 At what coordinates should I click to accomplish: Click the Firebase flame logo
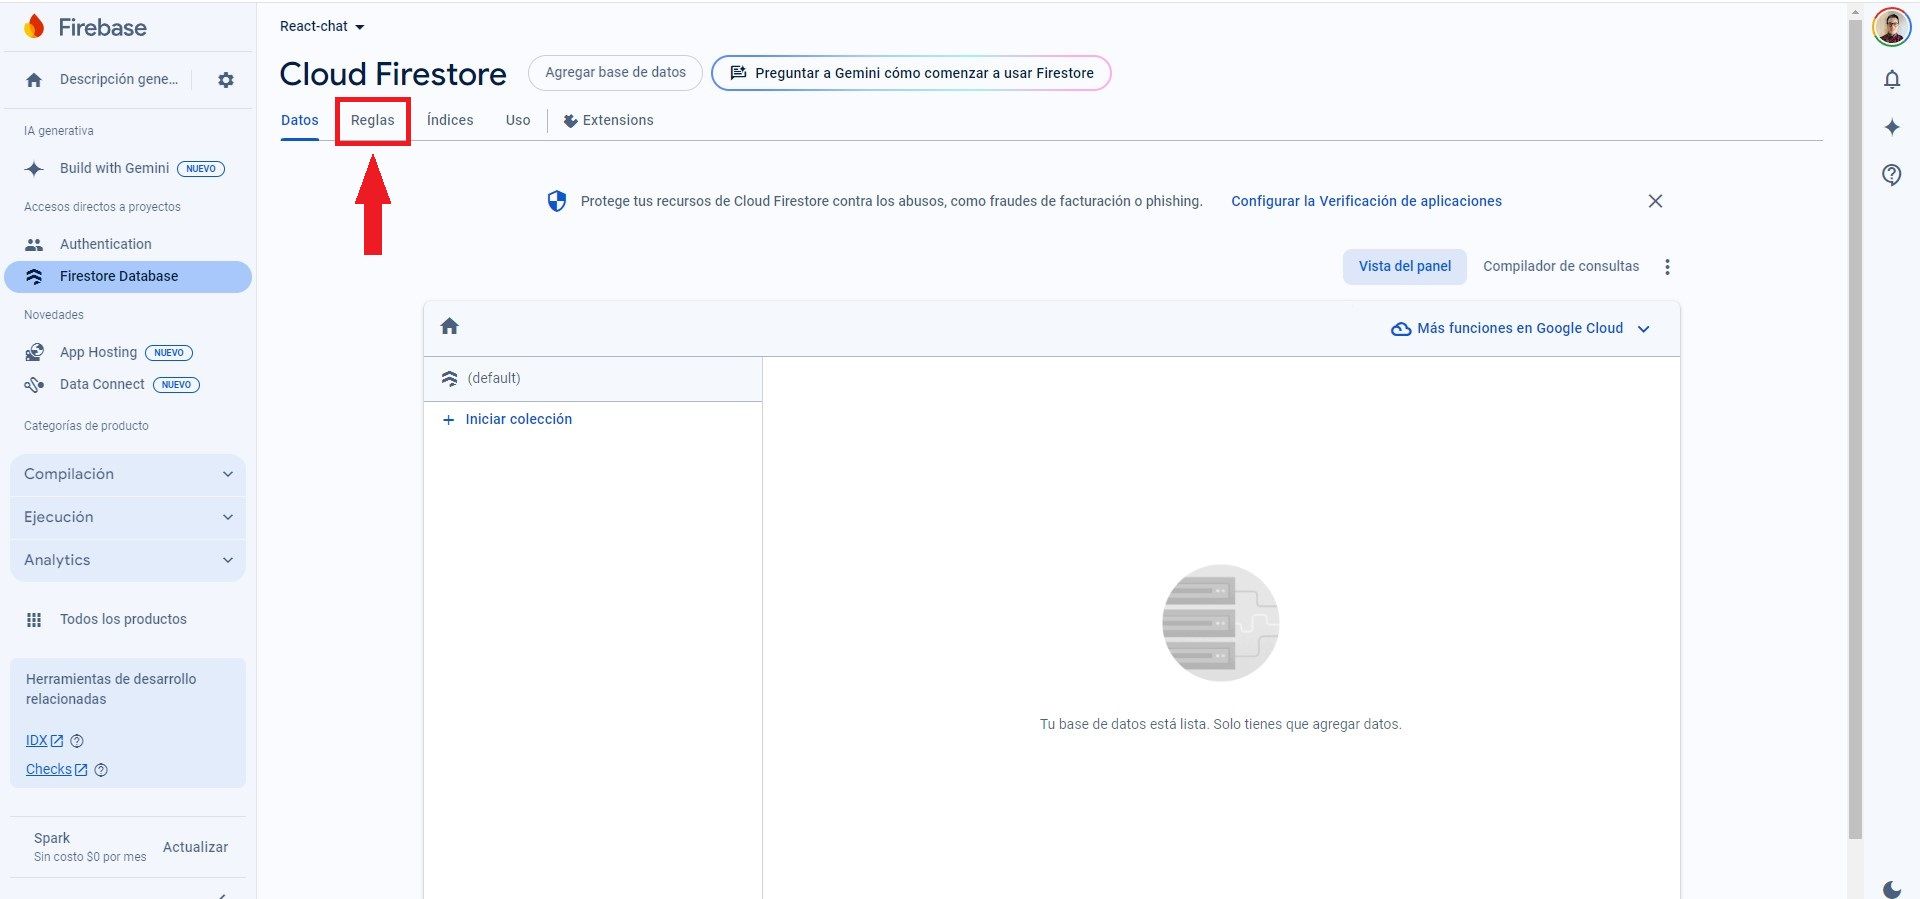pos(34,27)
